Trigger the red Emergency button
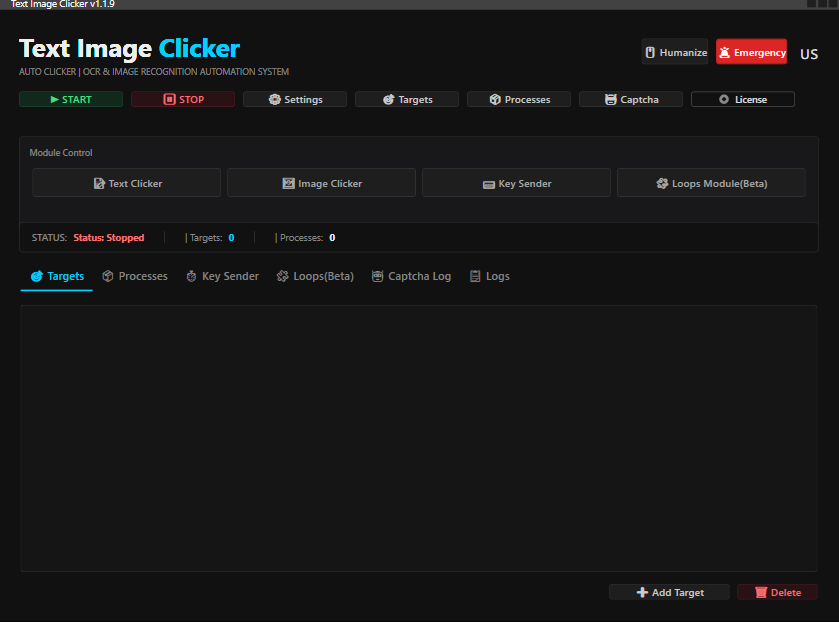839x622 pixels. coord(751,53)
